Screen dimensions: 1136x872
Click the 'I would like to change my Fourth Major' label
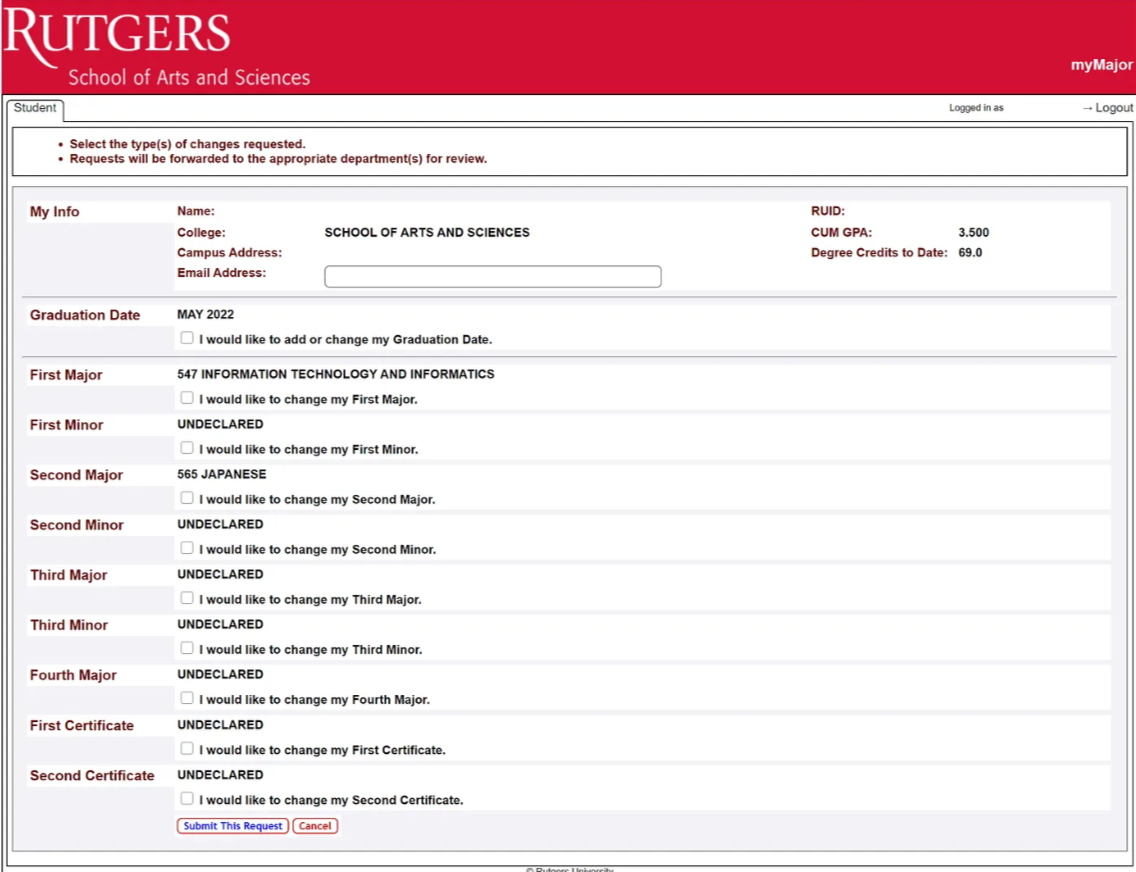314,700
